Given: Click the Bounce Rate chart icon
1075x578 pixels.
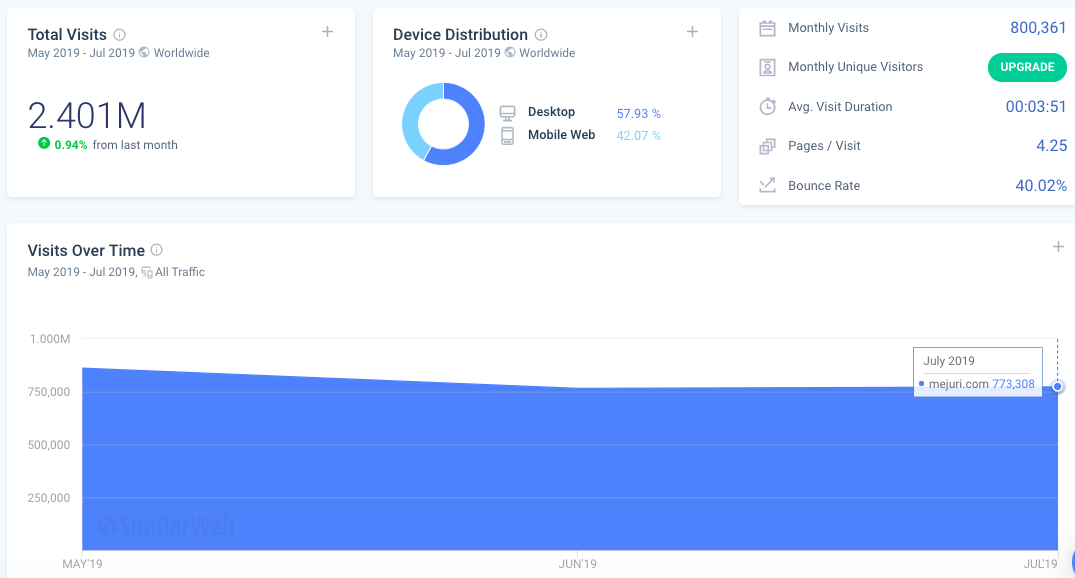Looking at the screenshot, I should (767, 186).
